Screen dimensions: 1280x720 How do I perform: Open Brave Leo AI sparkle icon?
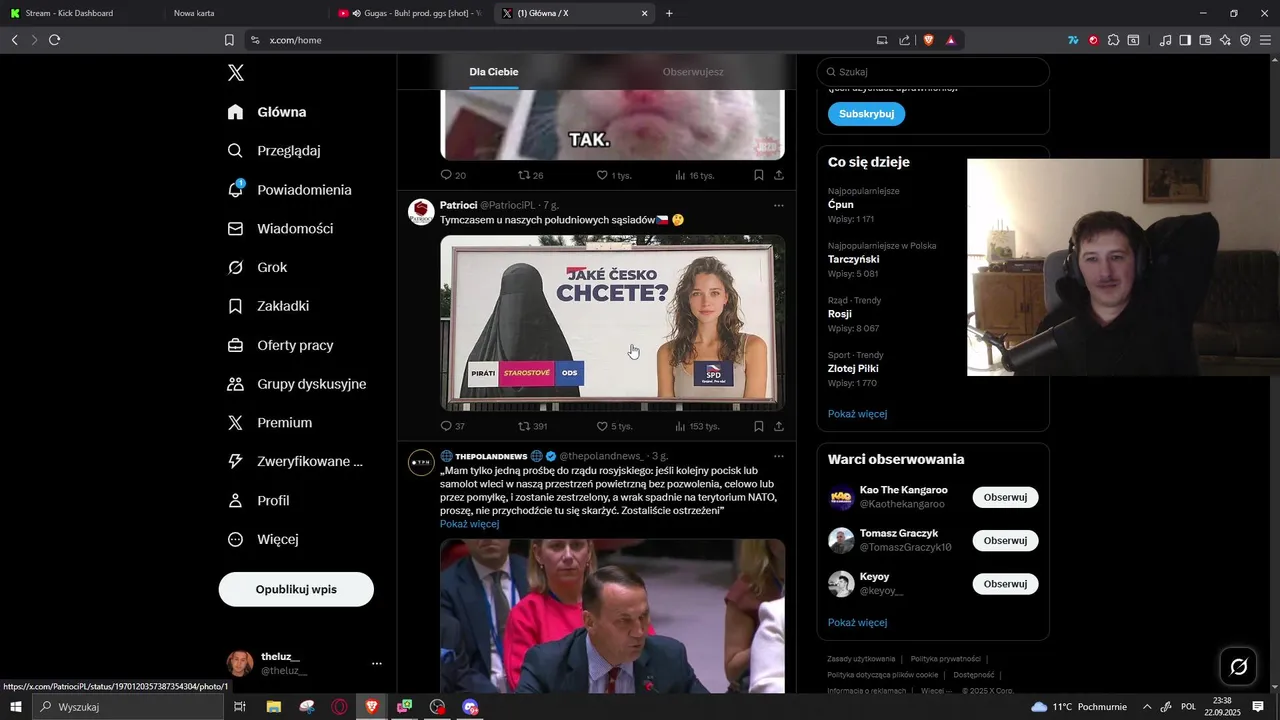[1225, 40]
